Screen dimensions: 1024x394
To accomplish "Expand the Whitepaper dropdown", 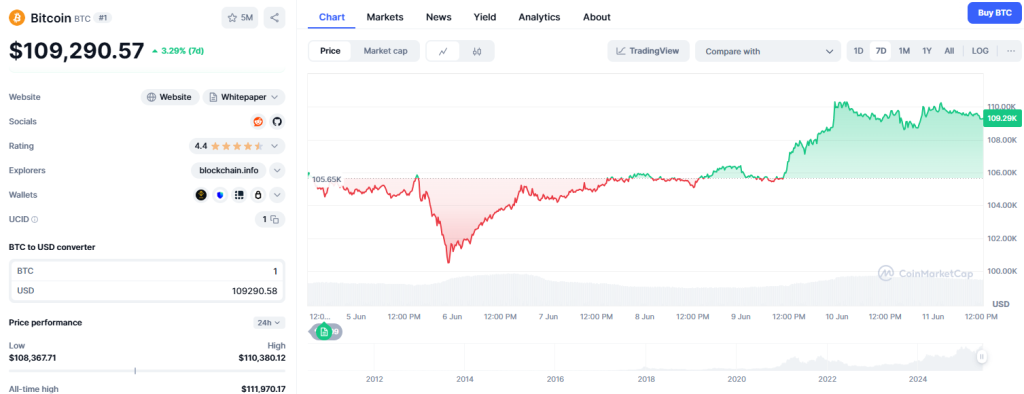I will [x=244, y=97].
